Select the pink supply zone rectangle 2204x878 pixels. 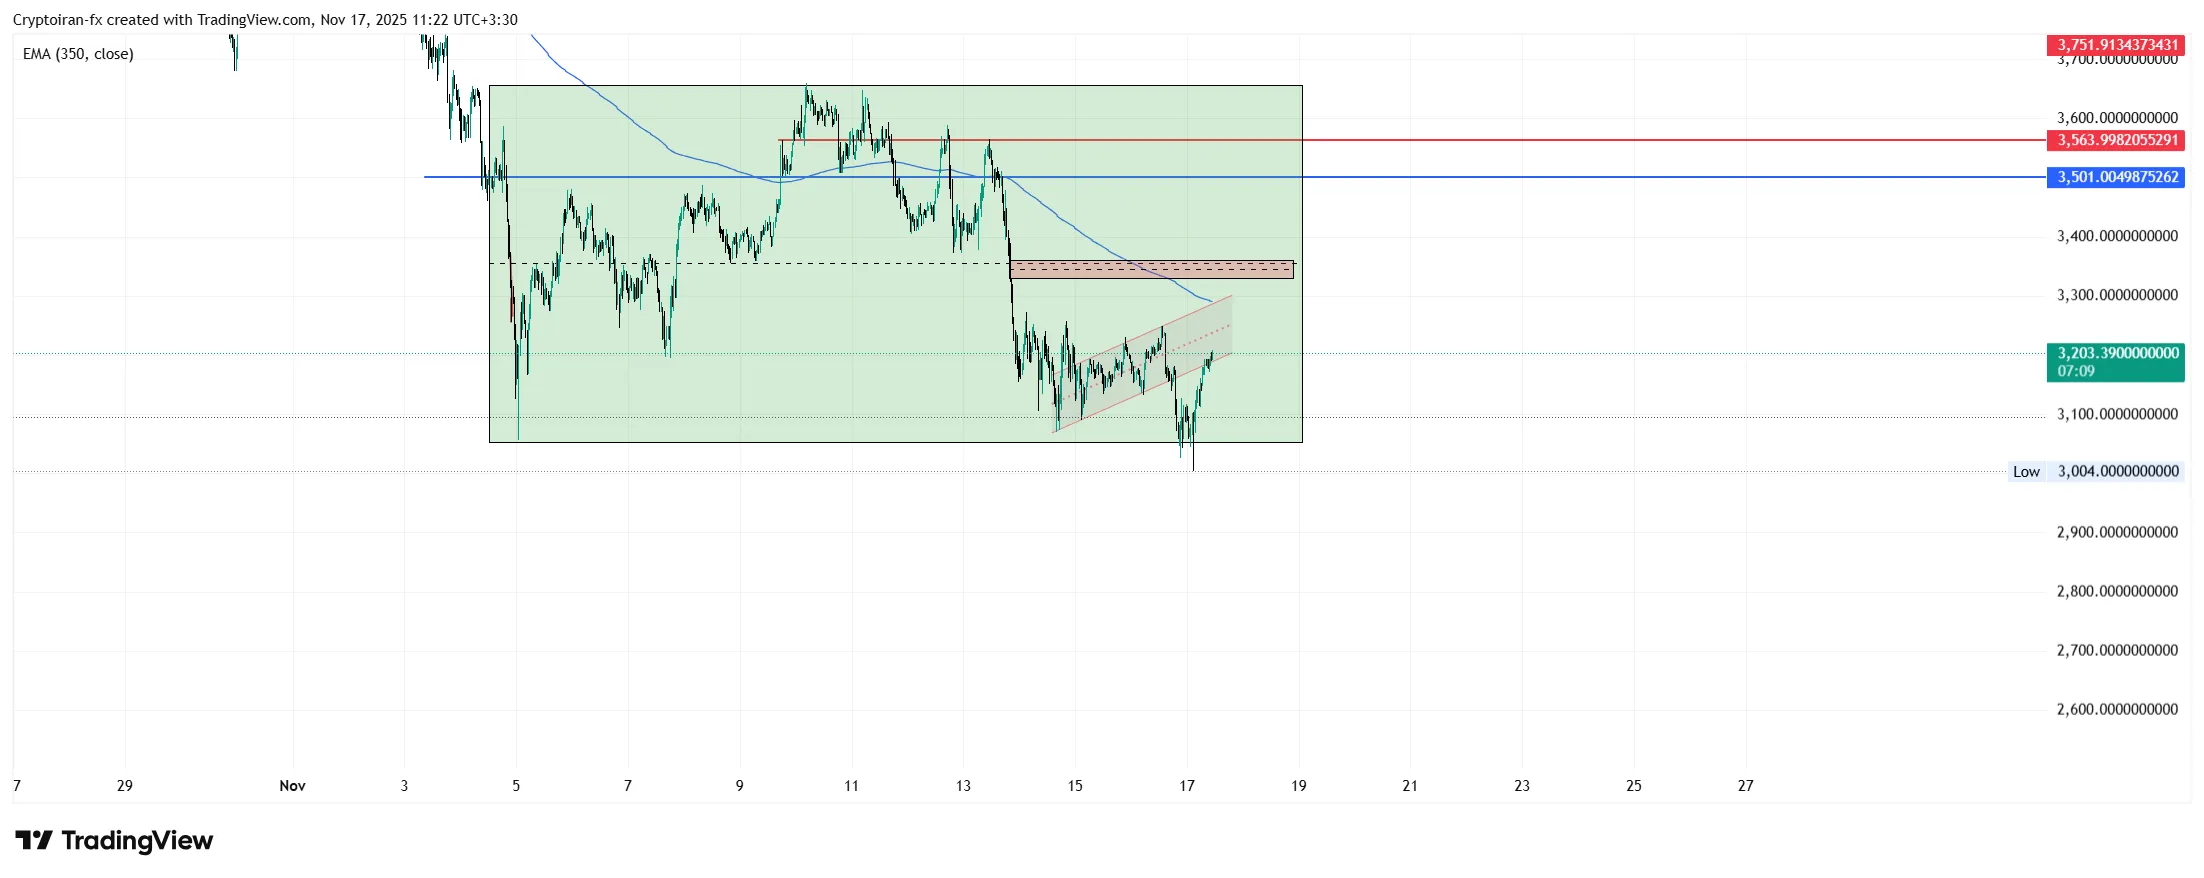1151,270
